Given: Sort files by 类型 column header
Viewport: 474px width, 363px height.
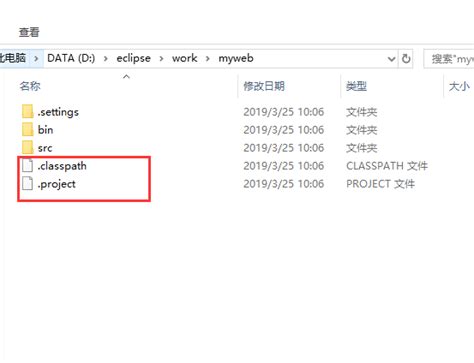Looking at the screenshot, I should [x=356, y=86].
